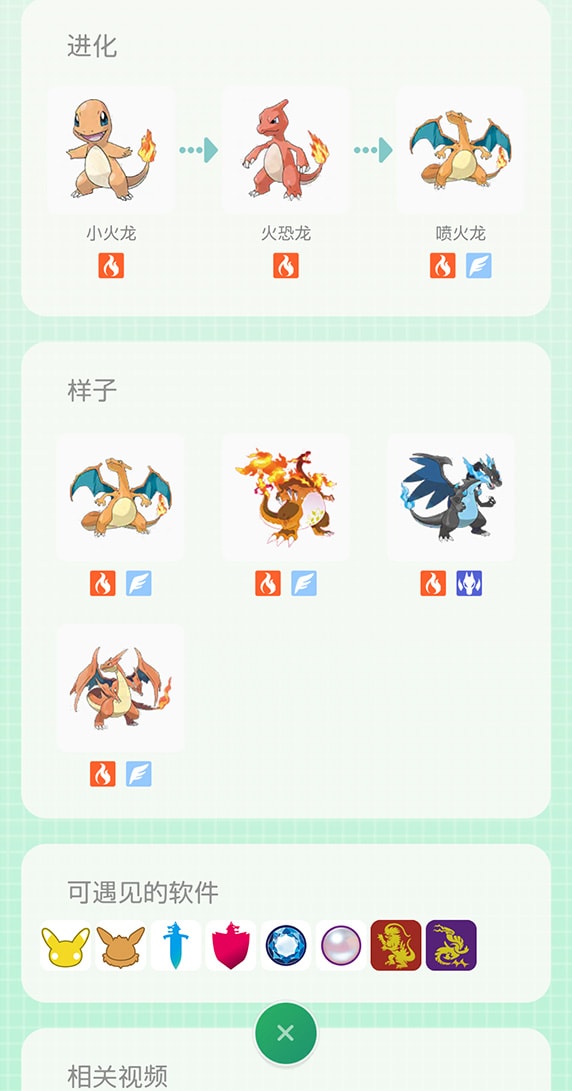Tap the fire type icon under 火恐龙
The image size is (572, 1091).
(x=285, y=265)
